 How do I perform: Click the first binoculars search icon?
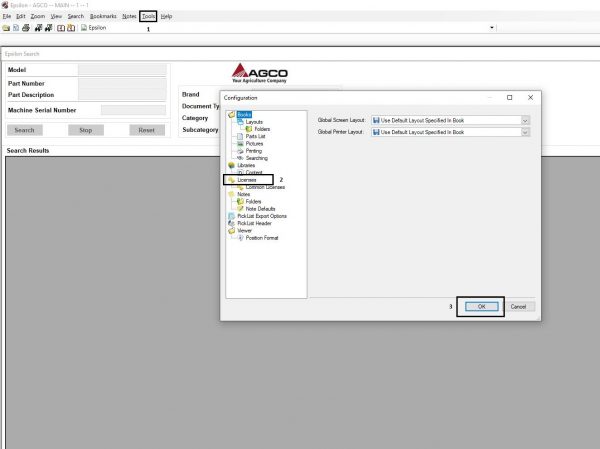[38, 28]
